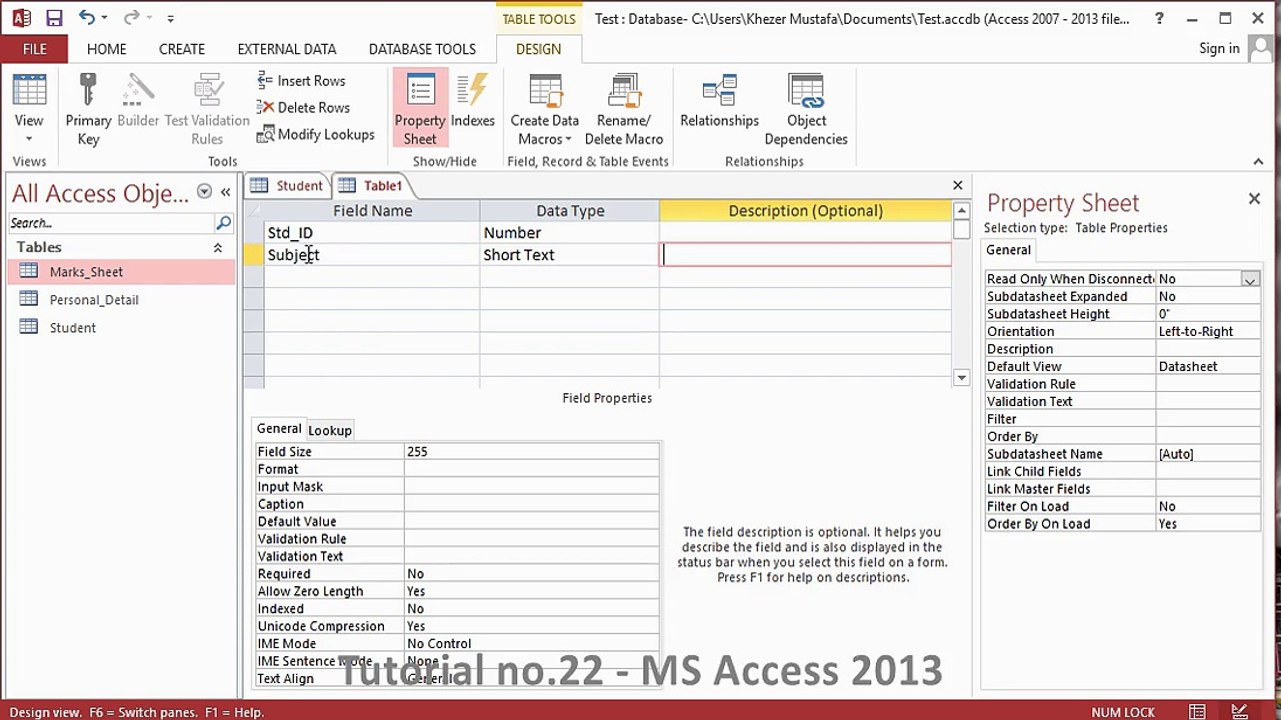Image resolution: width=1281 pixels, height=720 pixels.
Task: Select the Personal_Detail table
Action: point(120,300)
